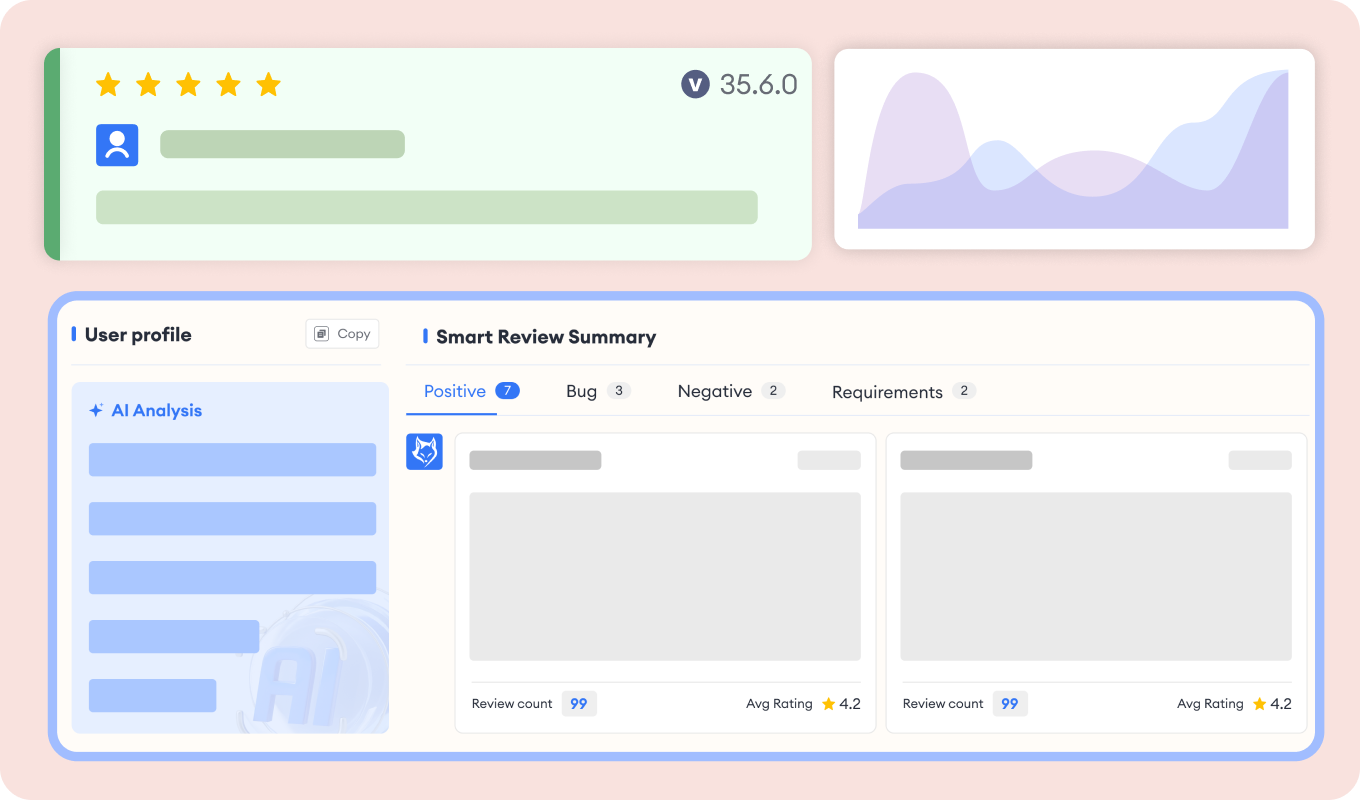This screenshot has width=1360, height=800.
Task: Click the blue fox logo icon
Action: click(x=424, y=452)
